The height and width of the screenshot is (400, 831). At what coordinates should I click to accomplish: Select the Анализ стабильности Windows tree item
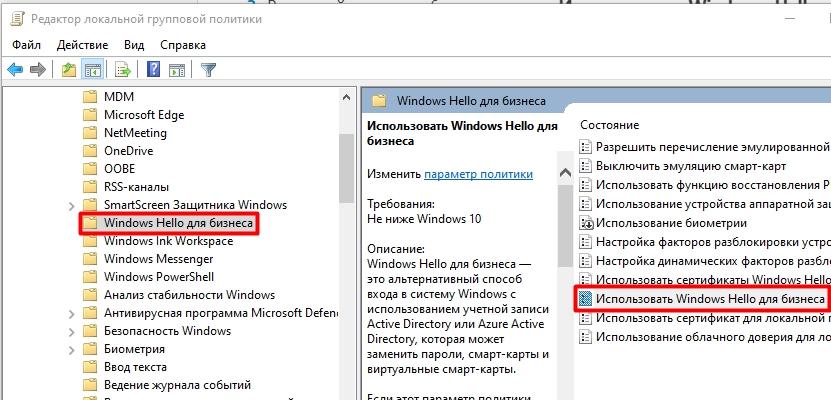pyautogui.click(x=189, y=295)
